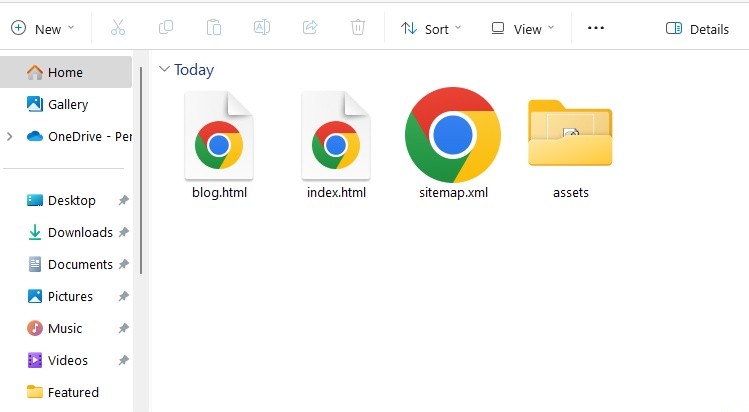
Task: Select the sitemap.xml Chrome icon
Action: click(453, 135)
